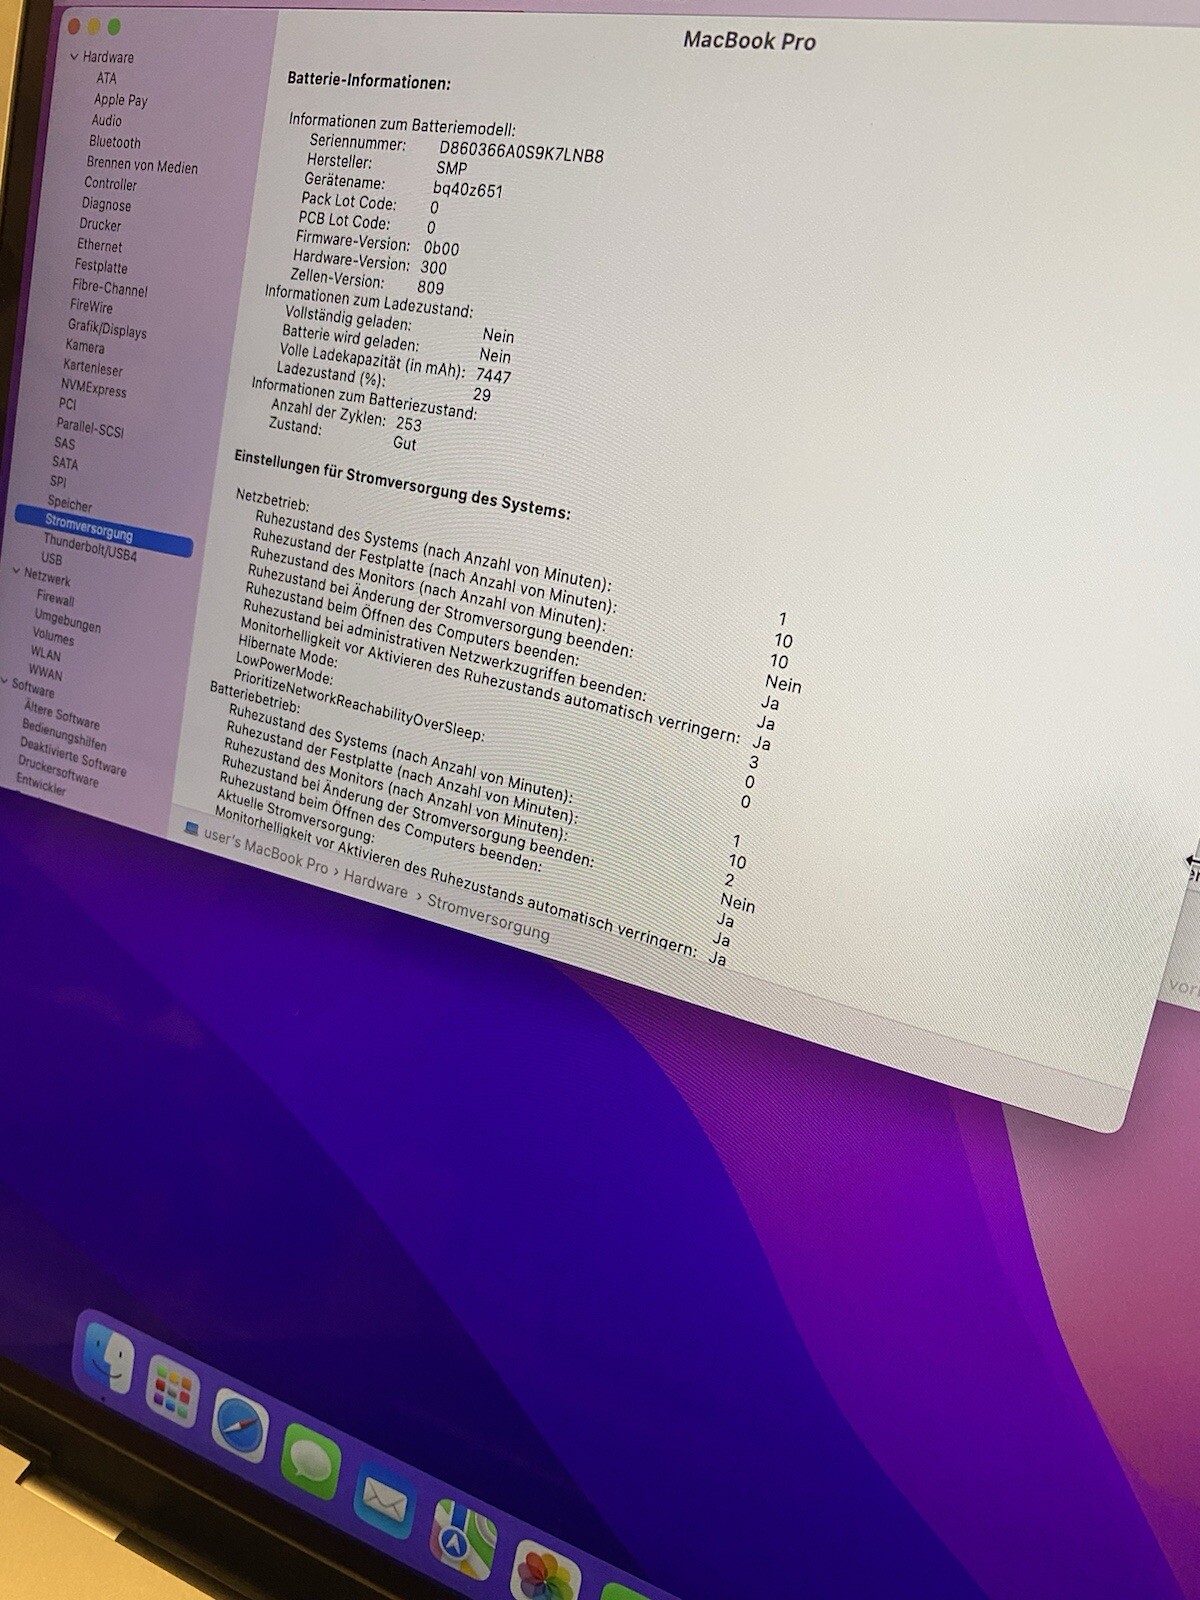Click "user's MacBook Pro" in the path bar
Viewport: 1200px width, 1600px height.
coord(266,850)
